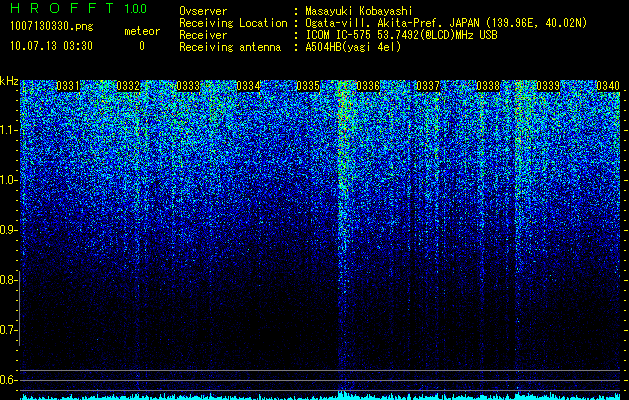Screen dimensions: 629x400
Task: Click the Receiving Location label
Action: pos(233,23)
